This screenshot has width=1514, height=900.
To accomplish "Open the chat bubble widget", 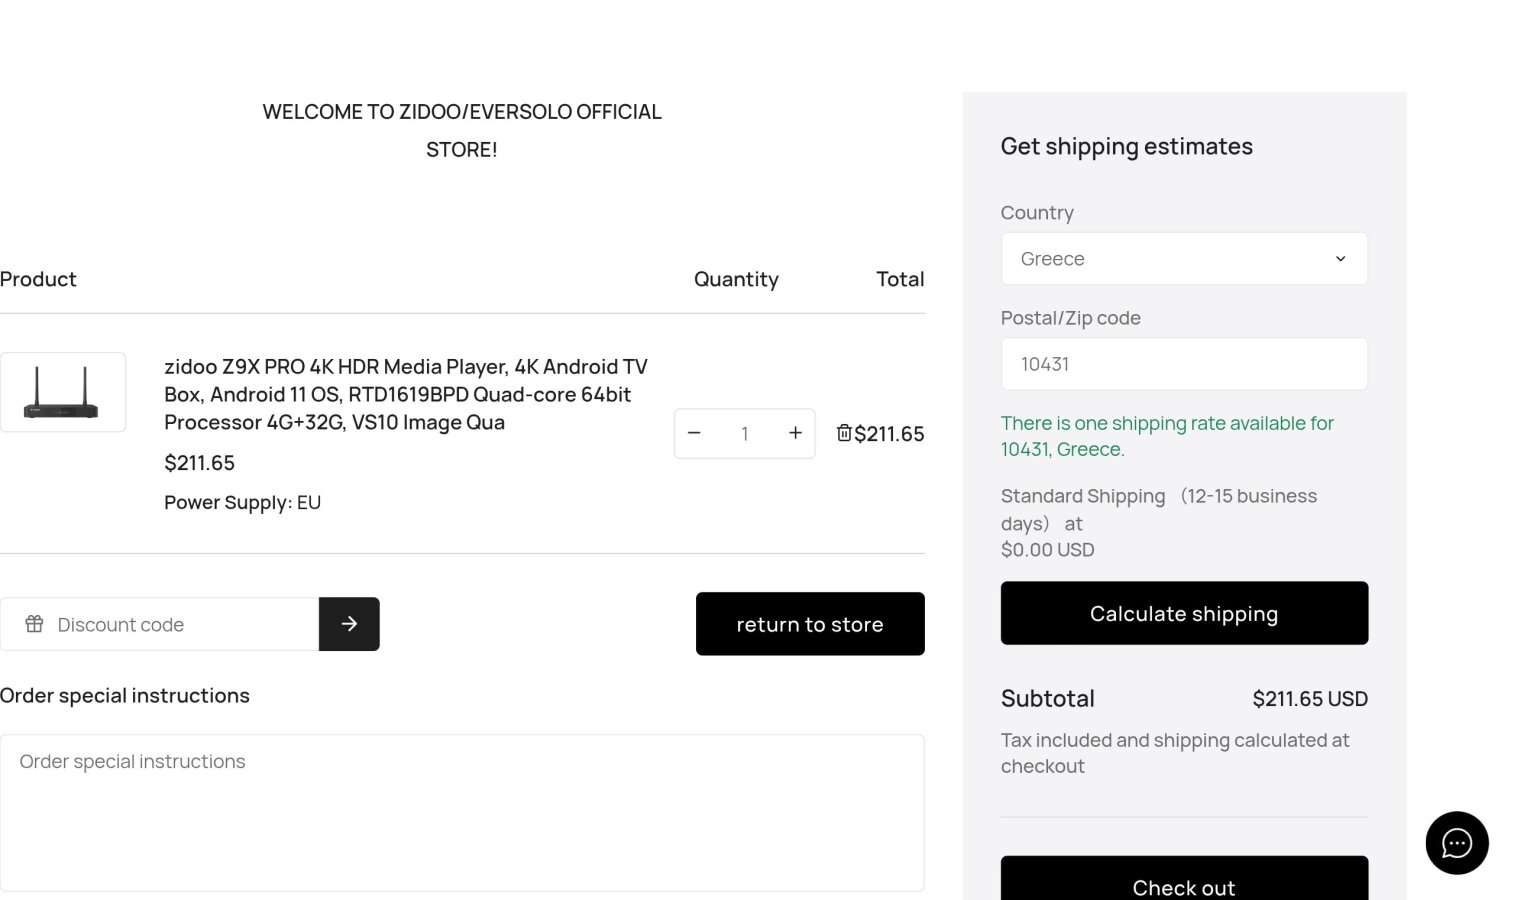I will tap(1456, 843).
